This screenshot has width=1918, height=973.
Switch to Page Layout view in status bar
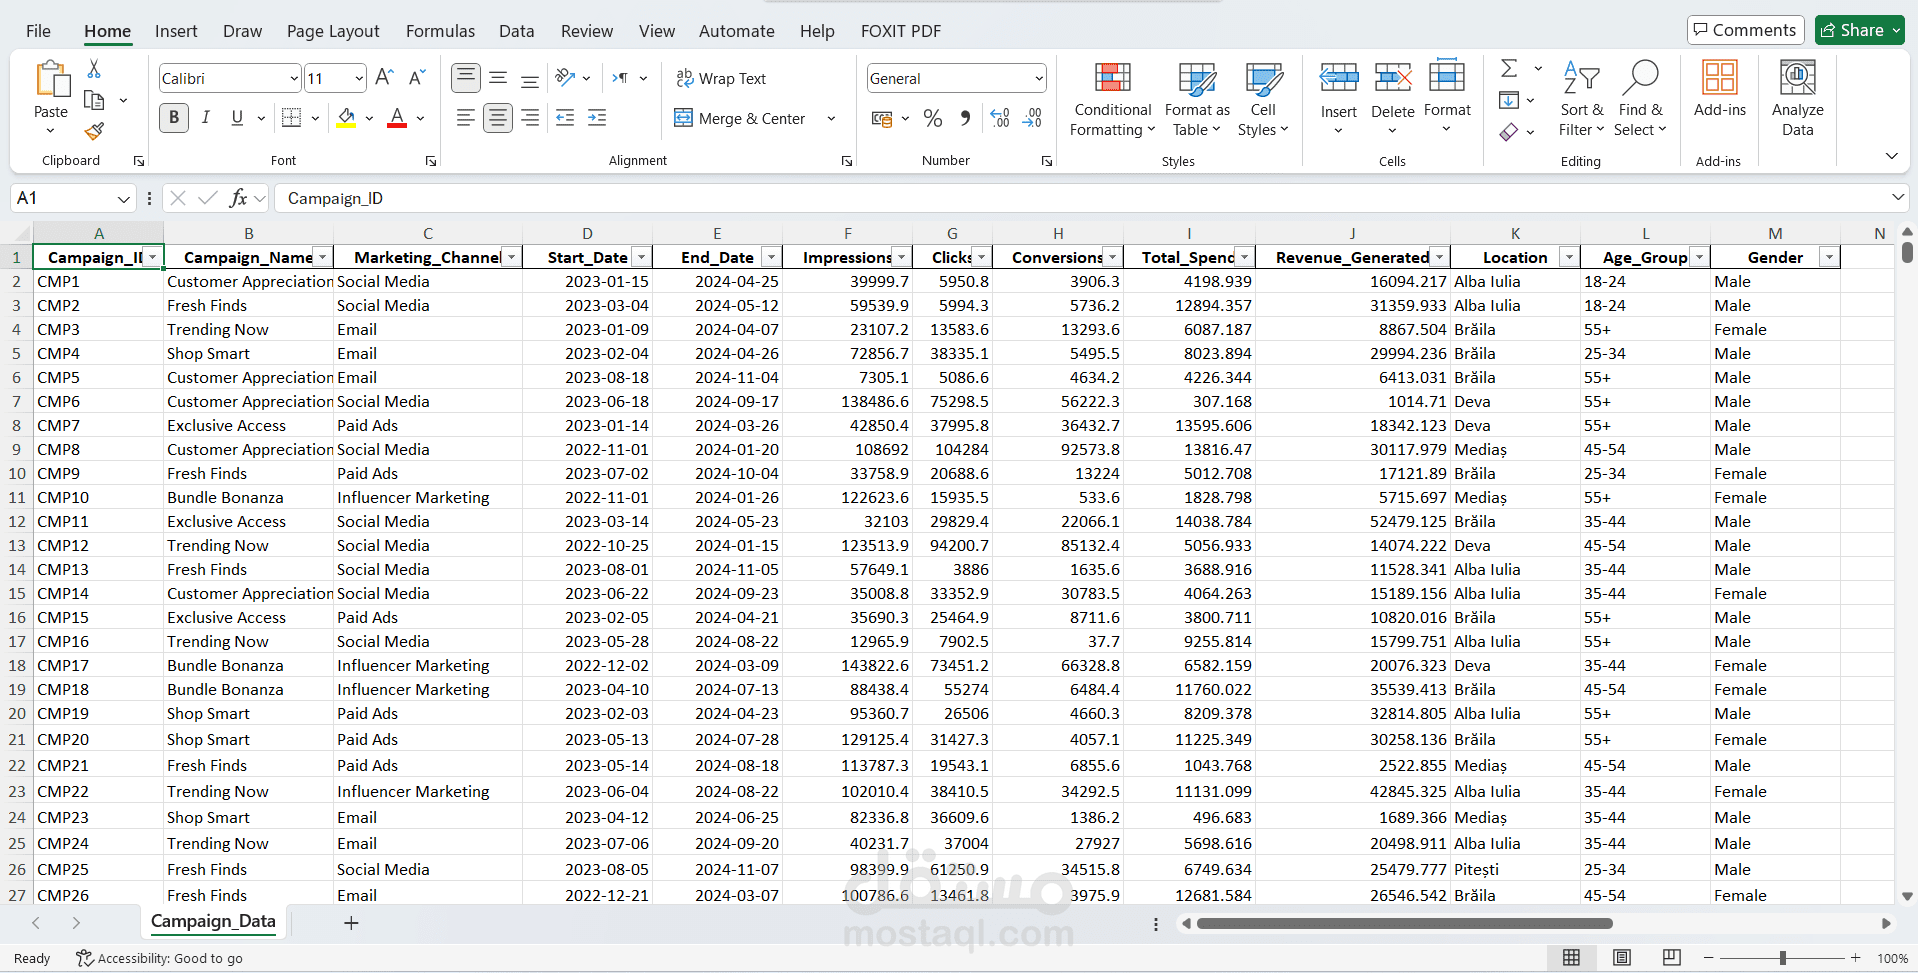(x=1622, y=958)
